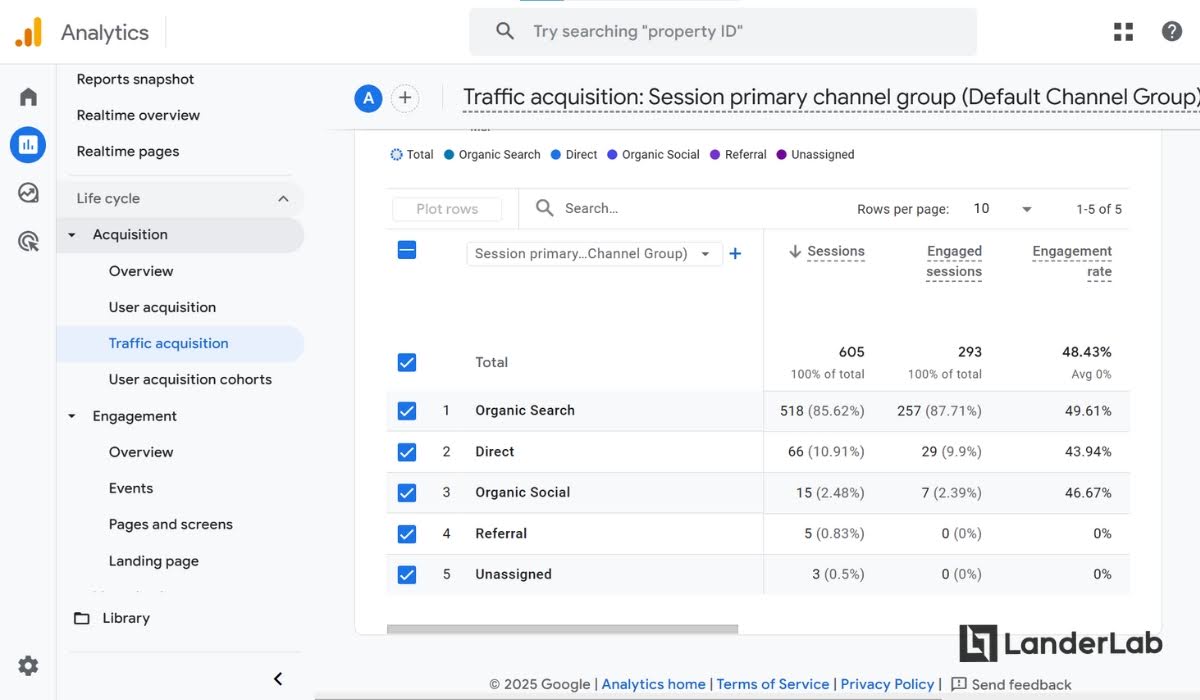This screenshot has height=700, width=1200.
Task: Uncheck the Unassigned row checkbox
Action: click(407, 575)
